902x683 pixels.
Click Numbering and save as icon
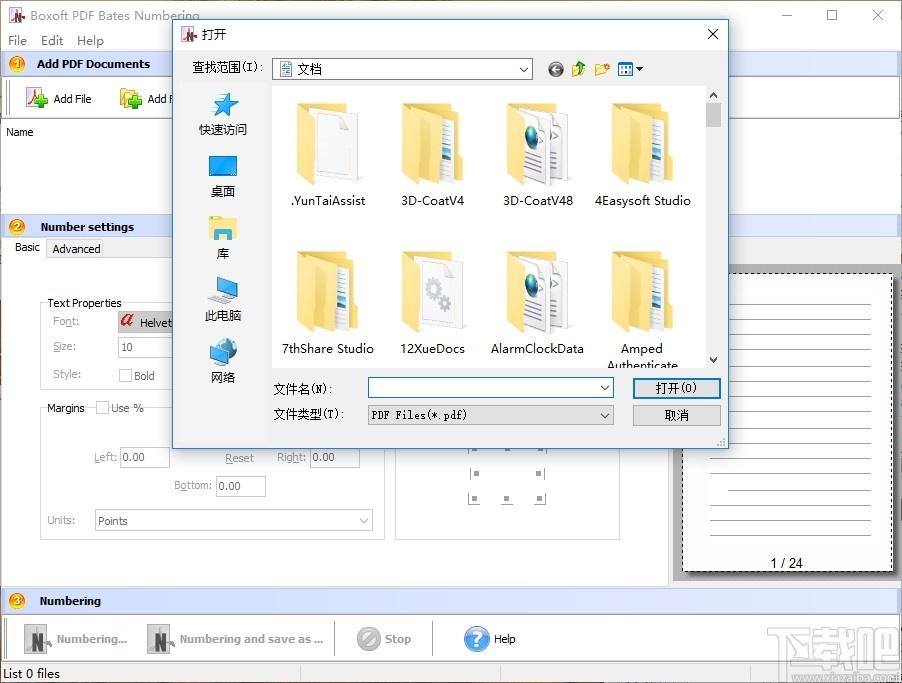click(159, 639)
